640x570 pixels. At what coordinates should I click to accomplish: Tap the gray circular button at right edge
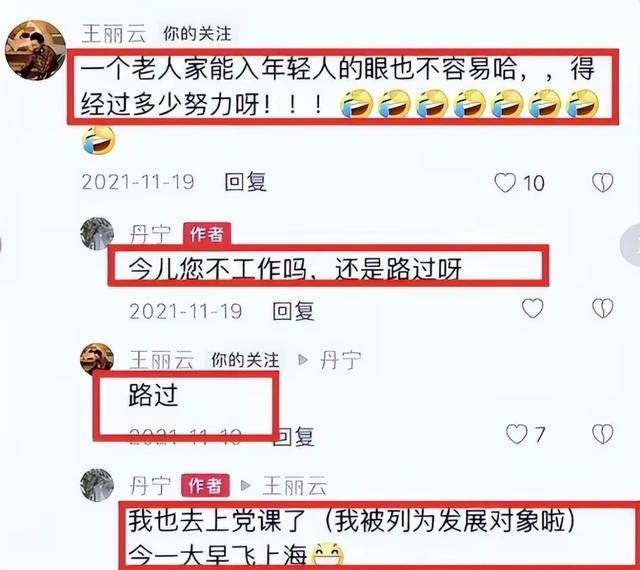pos(631,245)
